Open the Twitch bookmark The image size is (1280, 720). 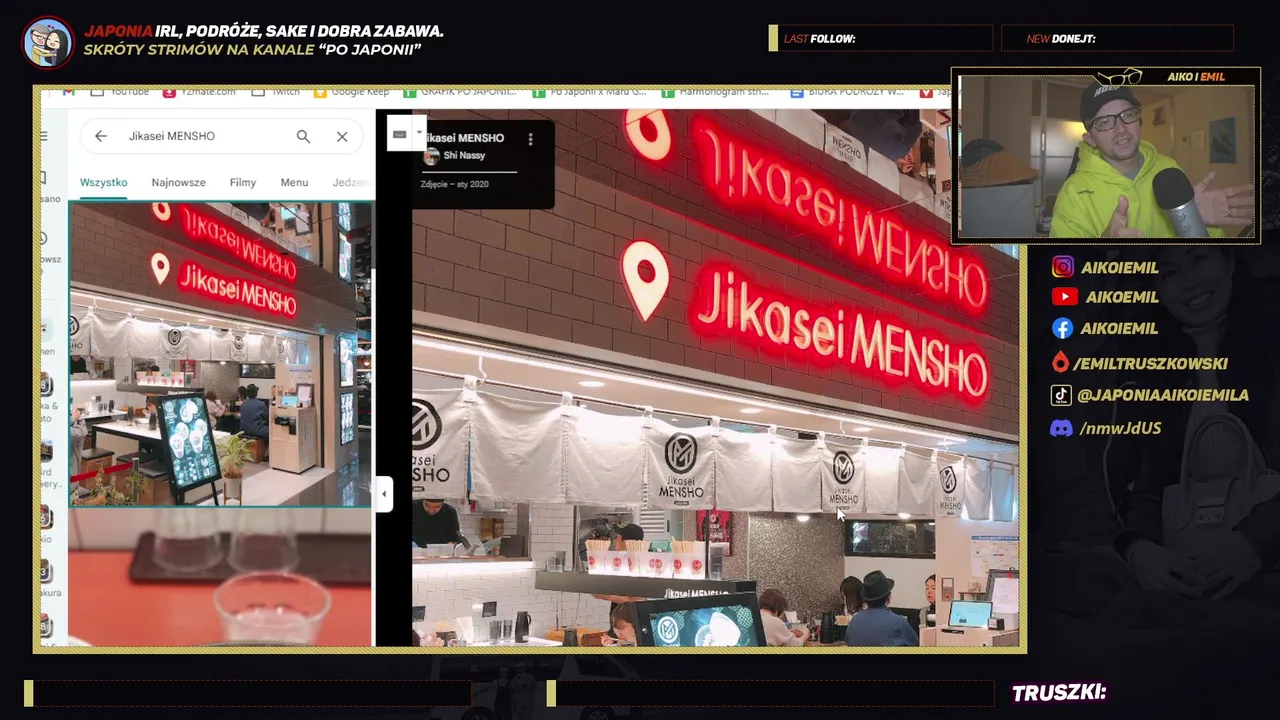pyautogui.click(x=276, y=91)
